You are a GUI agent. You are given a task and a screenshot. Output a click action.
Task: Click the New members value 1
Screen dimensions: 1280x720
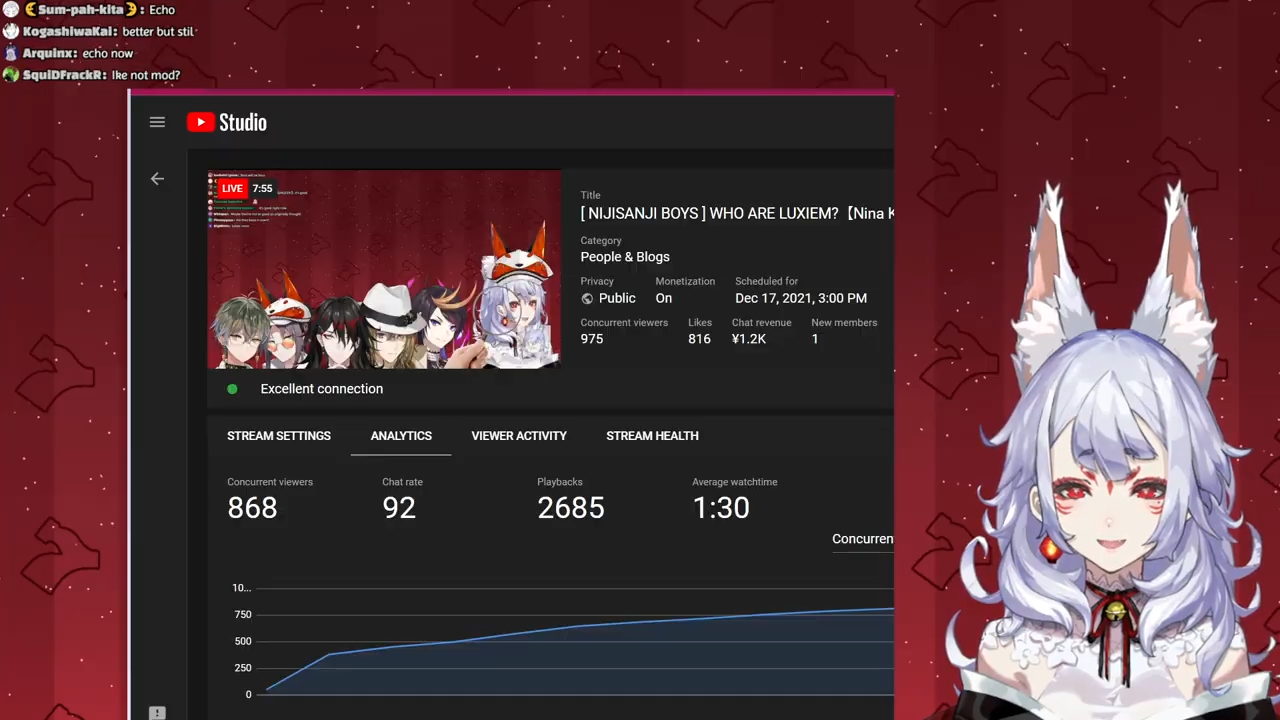point(815,339)
